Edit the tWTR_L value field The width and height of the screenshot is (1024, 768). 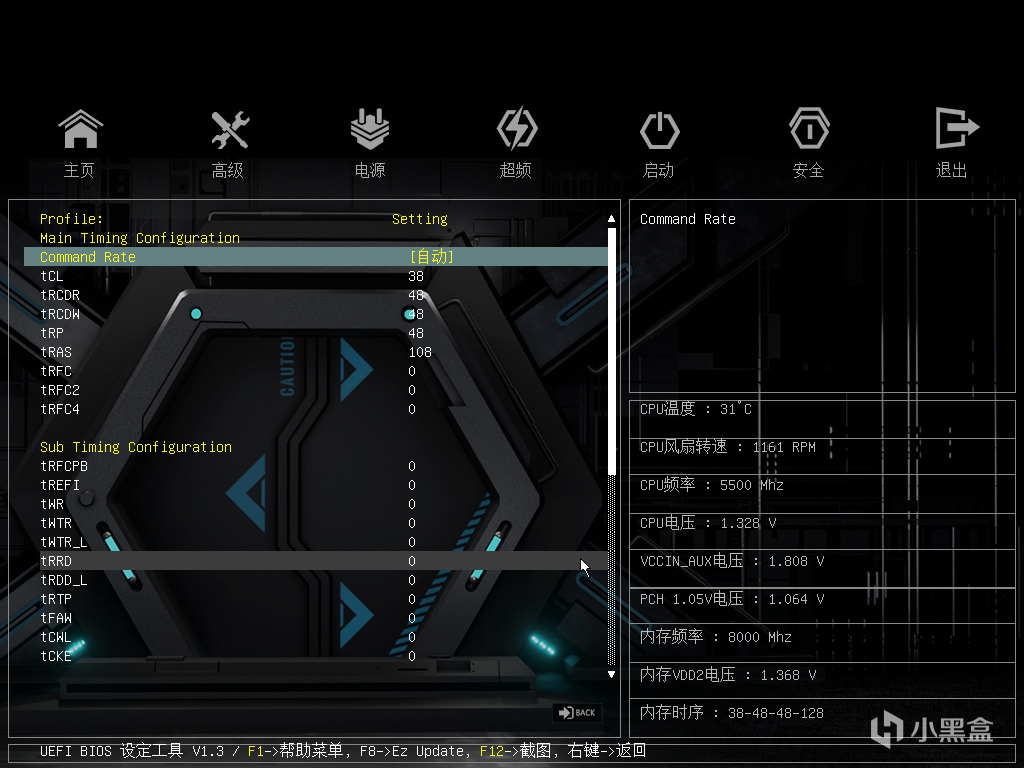click(412, 542)
